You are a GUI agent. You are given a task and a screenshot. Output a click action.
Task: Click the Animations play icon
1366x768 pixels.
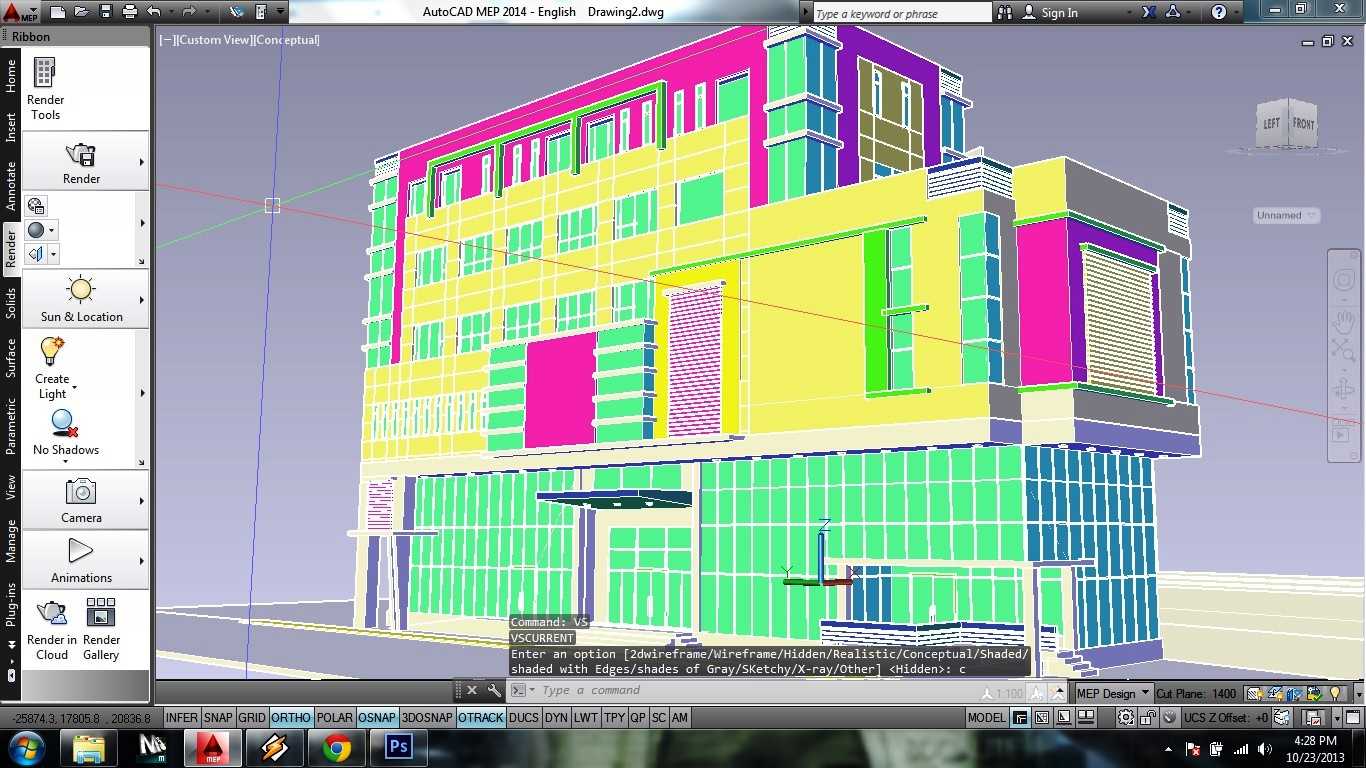(x=81, y=551)
